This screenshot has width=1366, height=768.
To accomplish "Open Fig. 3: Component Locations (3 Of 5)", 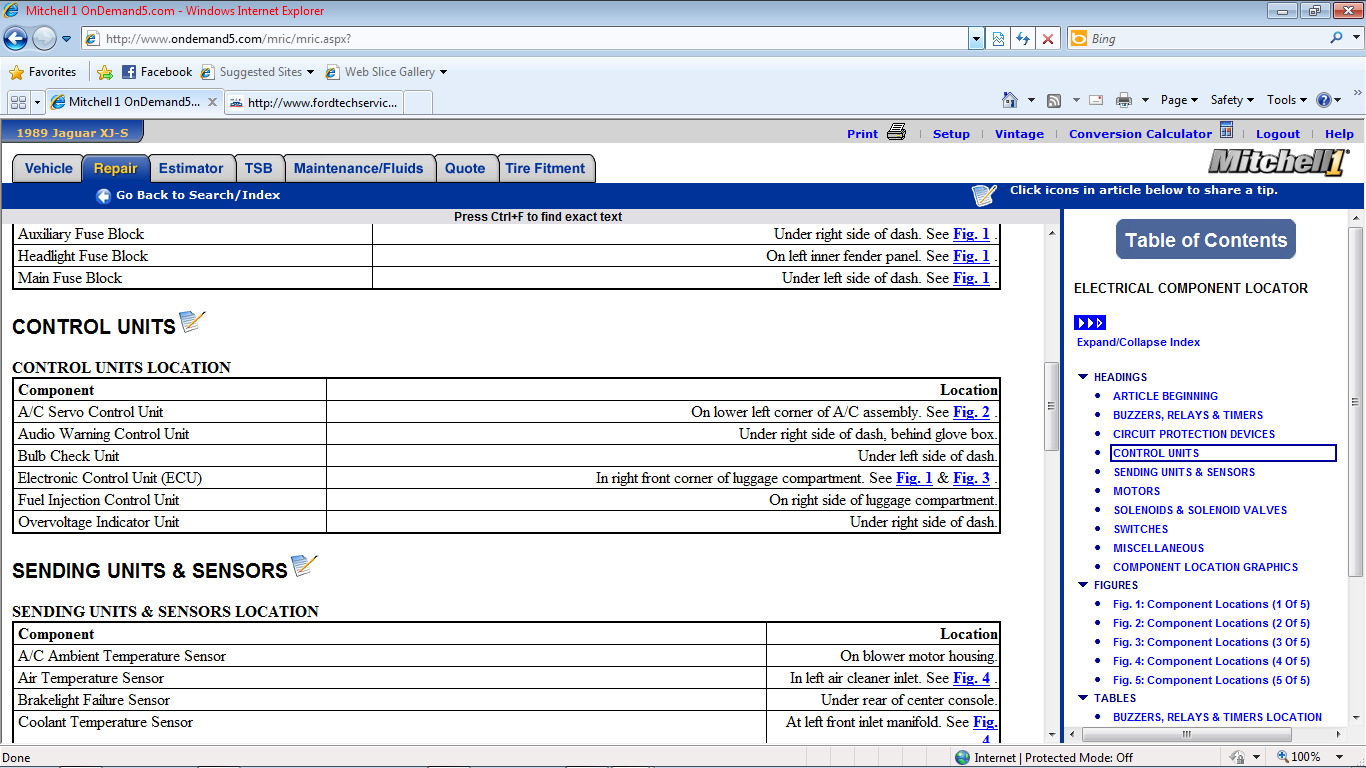I will click(1211, 642).
